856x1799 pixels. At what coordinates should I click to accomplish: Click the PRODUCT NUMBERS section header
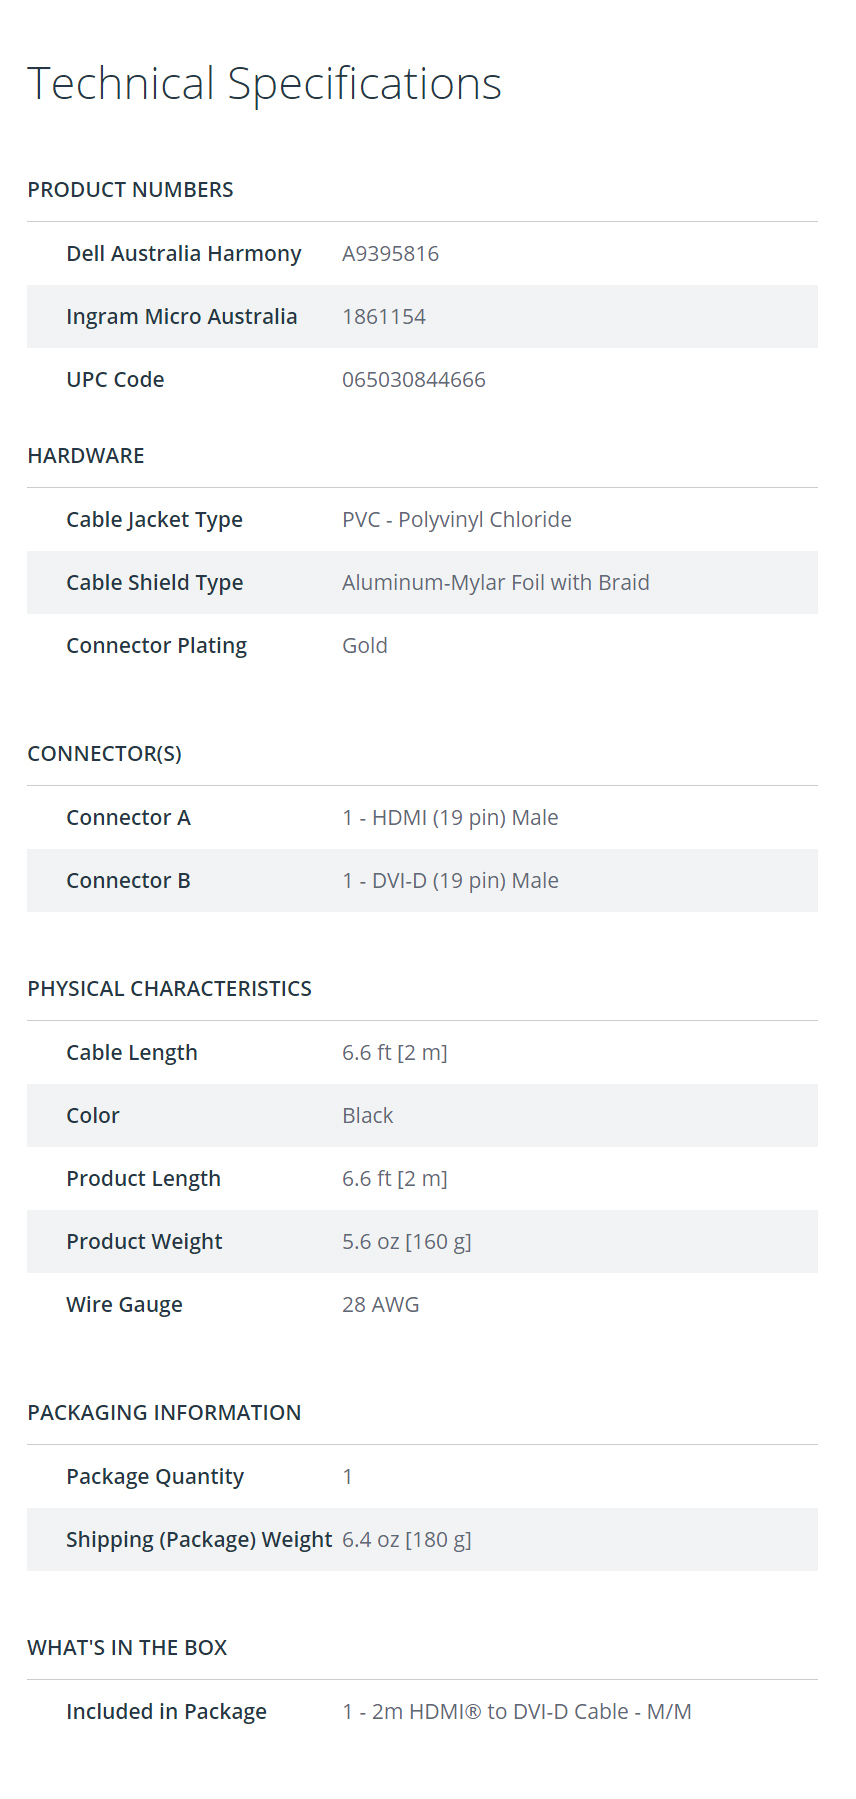pos(130,190)
